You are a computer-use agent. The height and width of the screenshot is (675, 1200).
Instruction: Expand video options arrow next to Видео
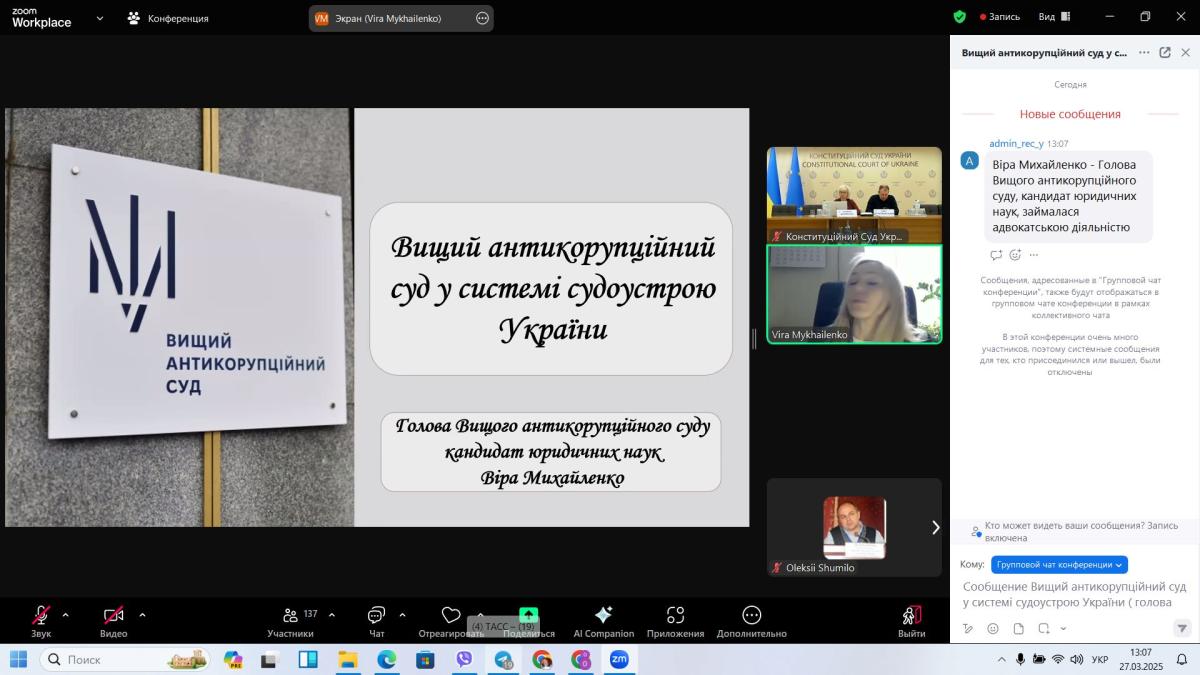click(x=142, y=615)
